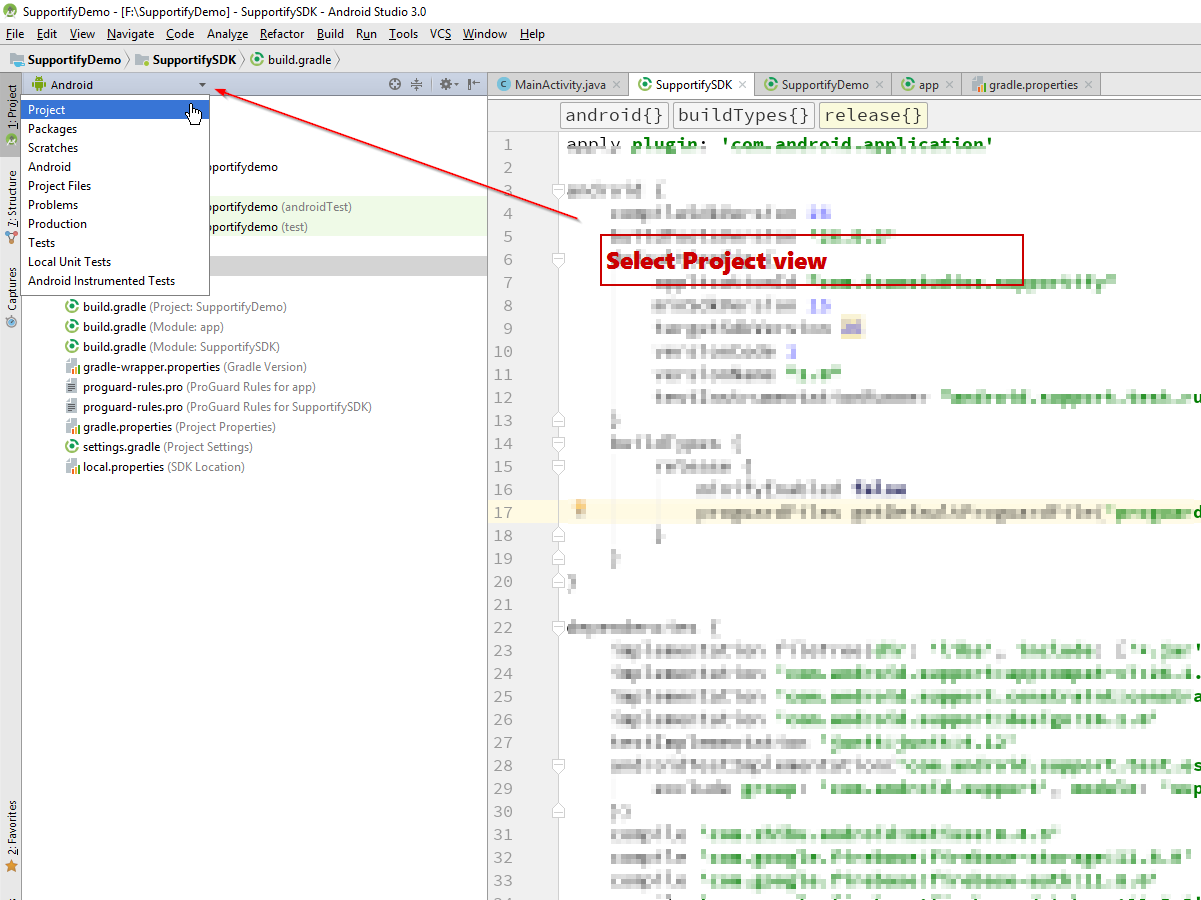Choose Android from the view list
The height and width of the screenshot is (900, 1201).
(x=115, y=167)
